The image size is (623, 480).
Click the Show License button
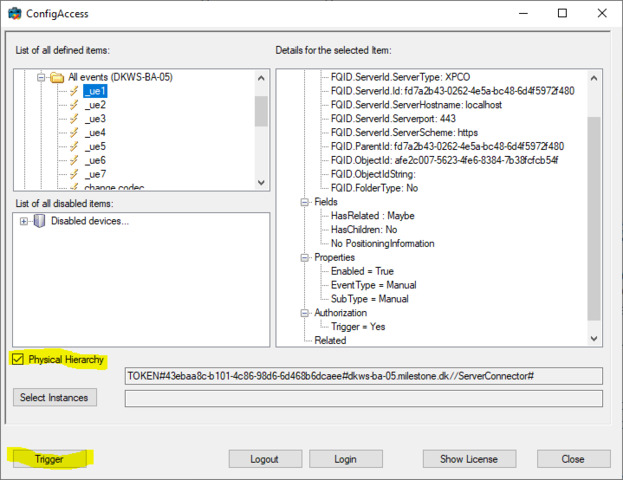[468, 459]
